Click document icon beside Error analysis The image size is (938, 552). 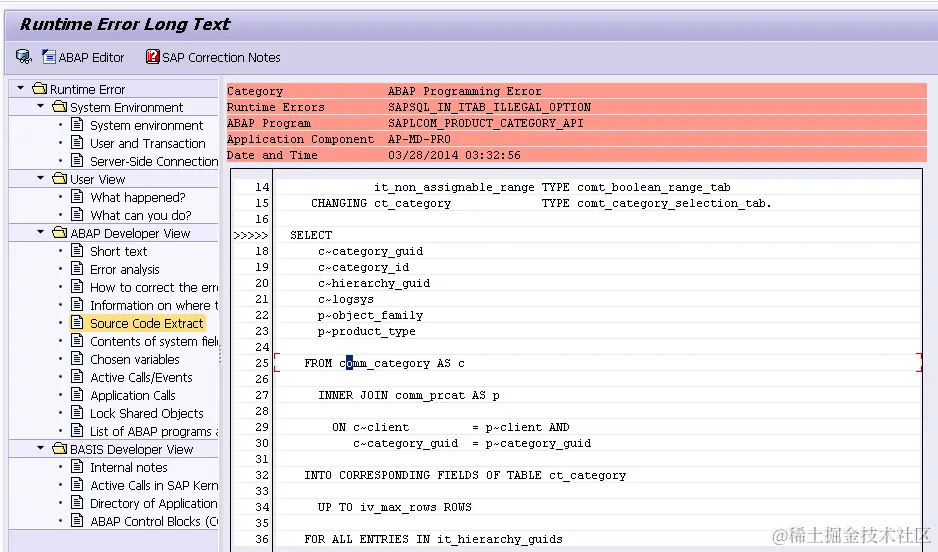[x=77, y=268]
